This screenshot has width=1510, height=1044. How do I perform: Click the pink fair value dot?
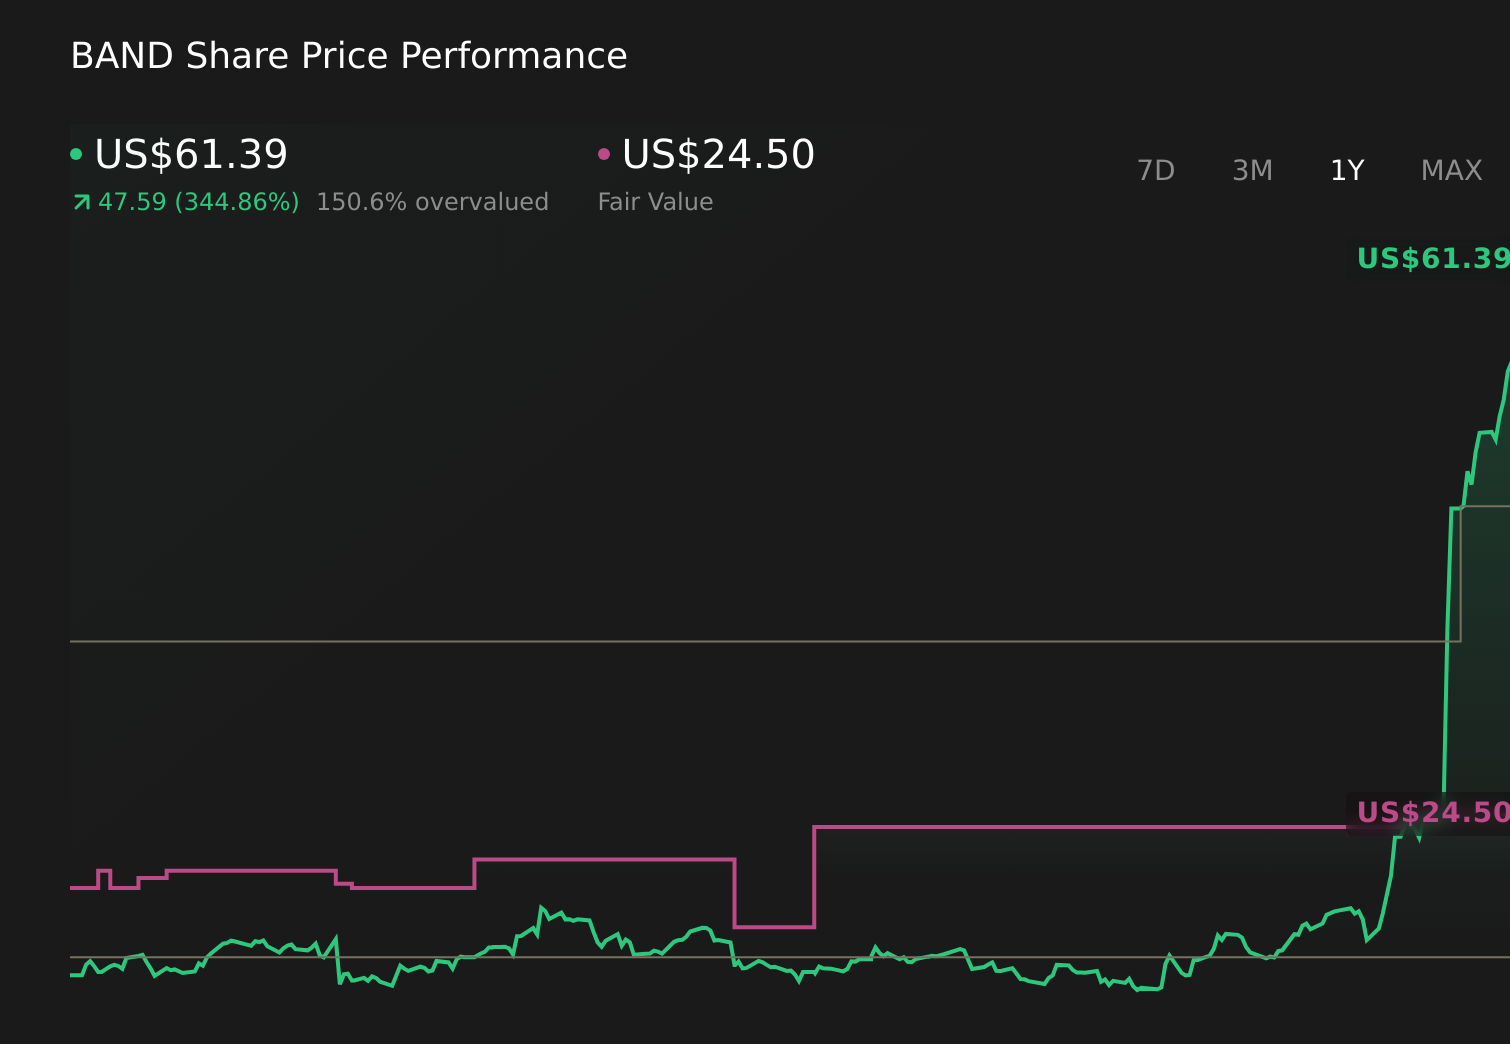604,154
